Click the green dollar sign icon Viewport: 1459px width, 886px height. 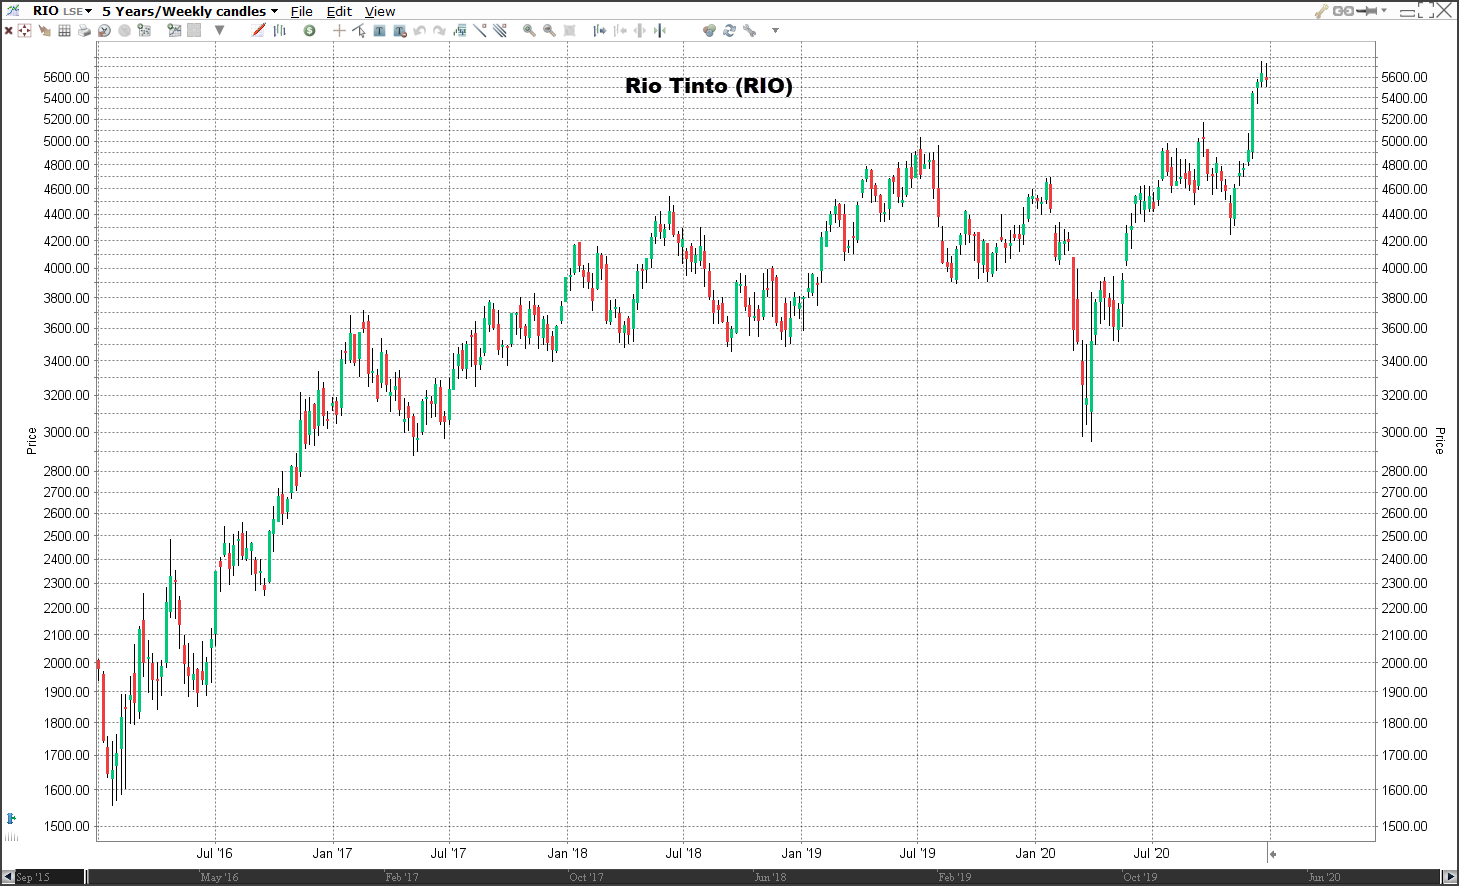pos(310,31)
